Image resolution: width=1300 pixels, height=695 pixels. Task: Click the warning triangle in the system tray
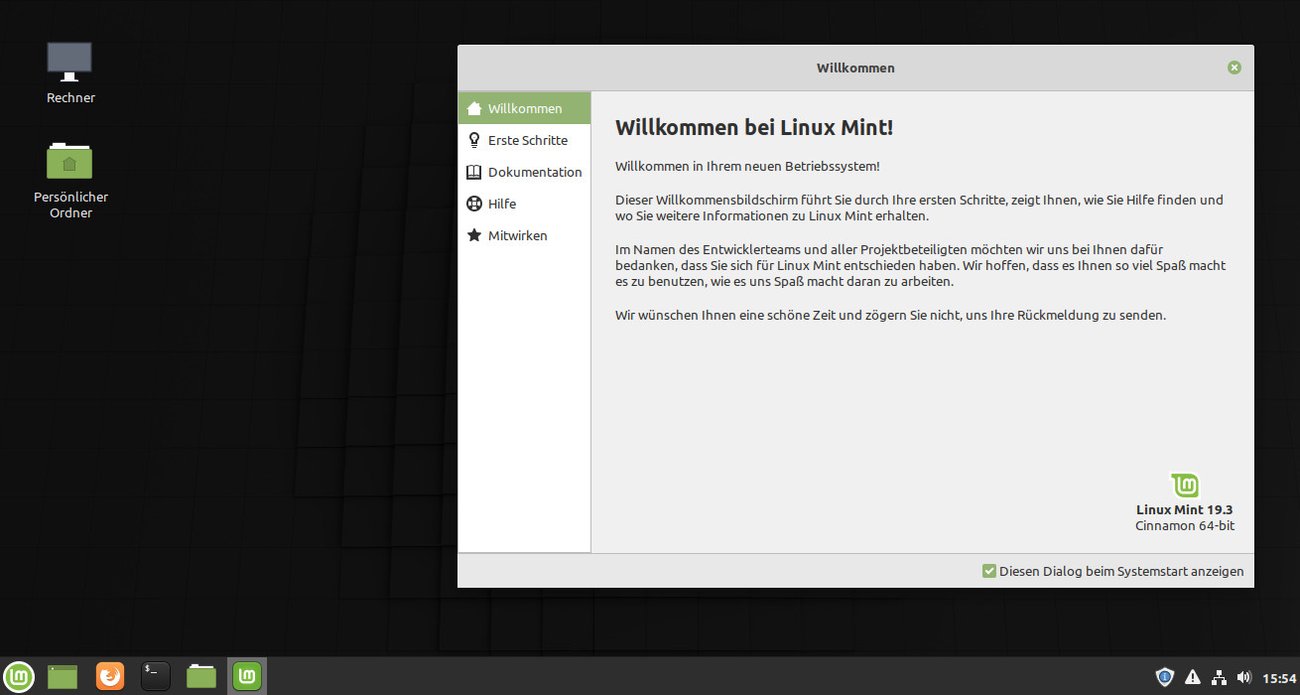1192,676
